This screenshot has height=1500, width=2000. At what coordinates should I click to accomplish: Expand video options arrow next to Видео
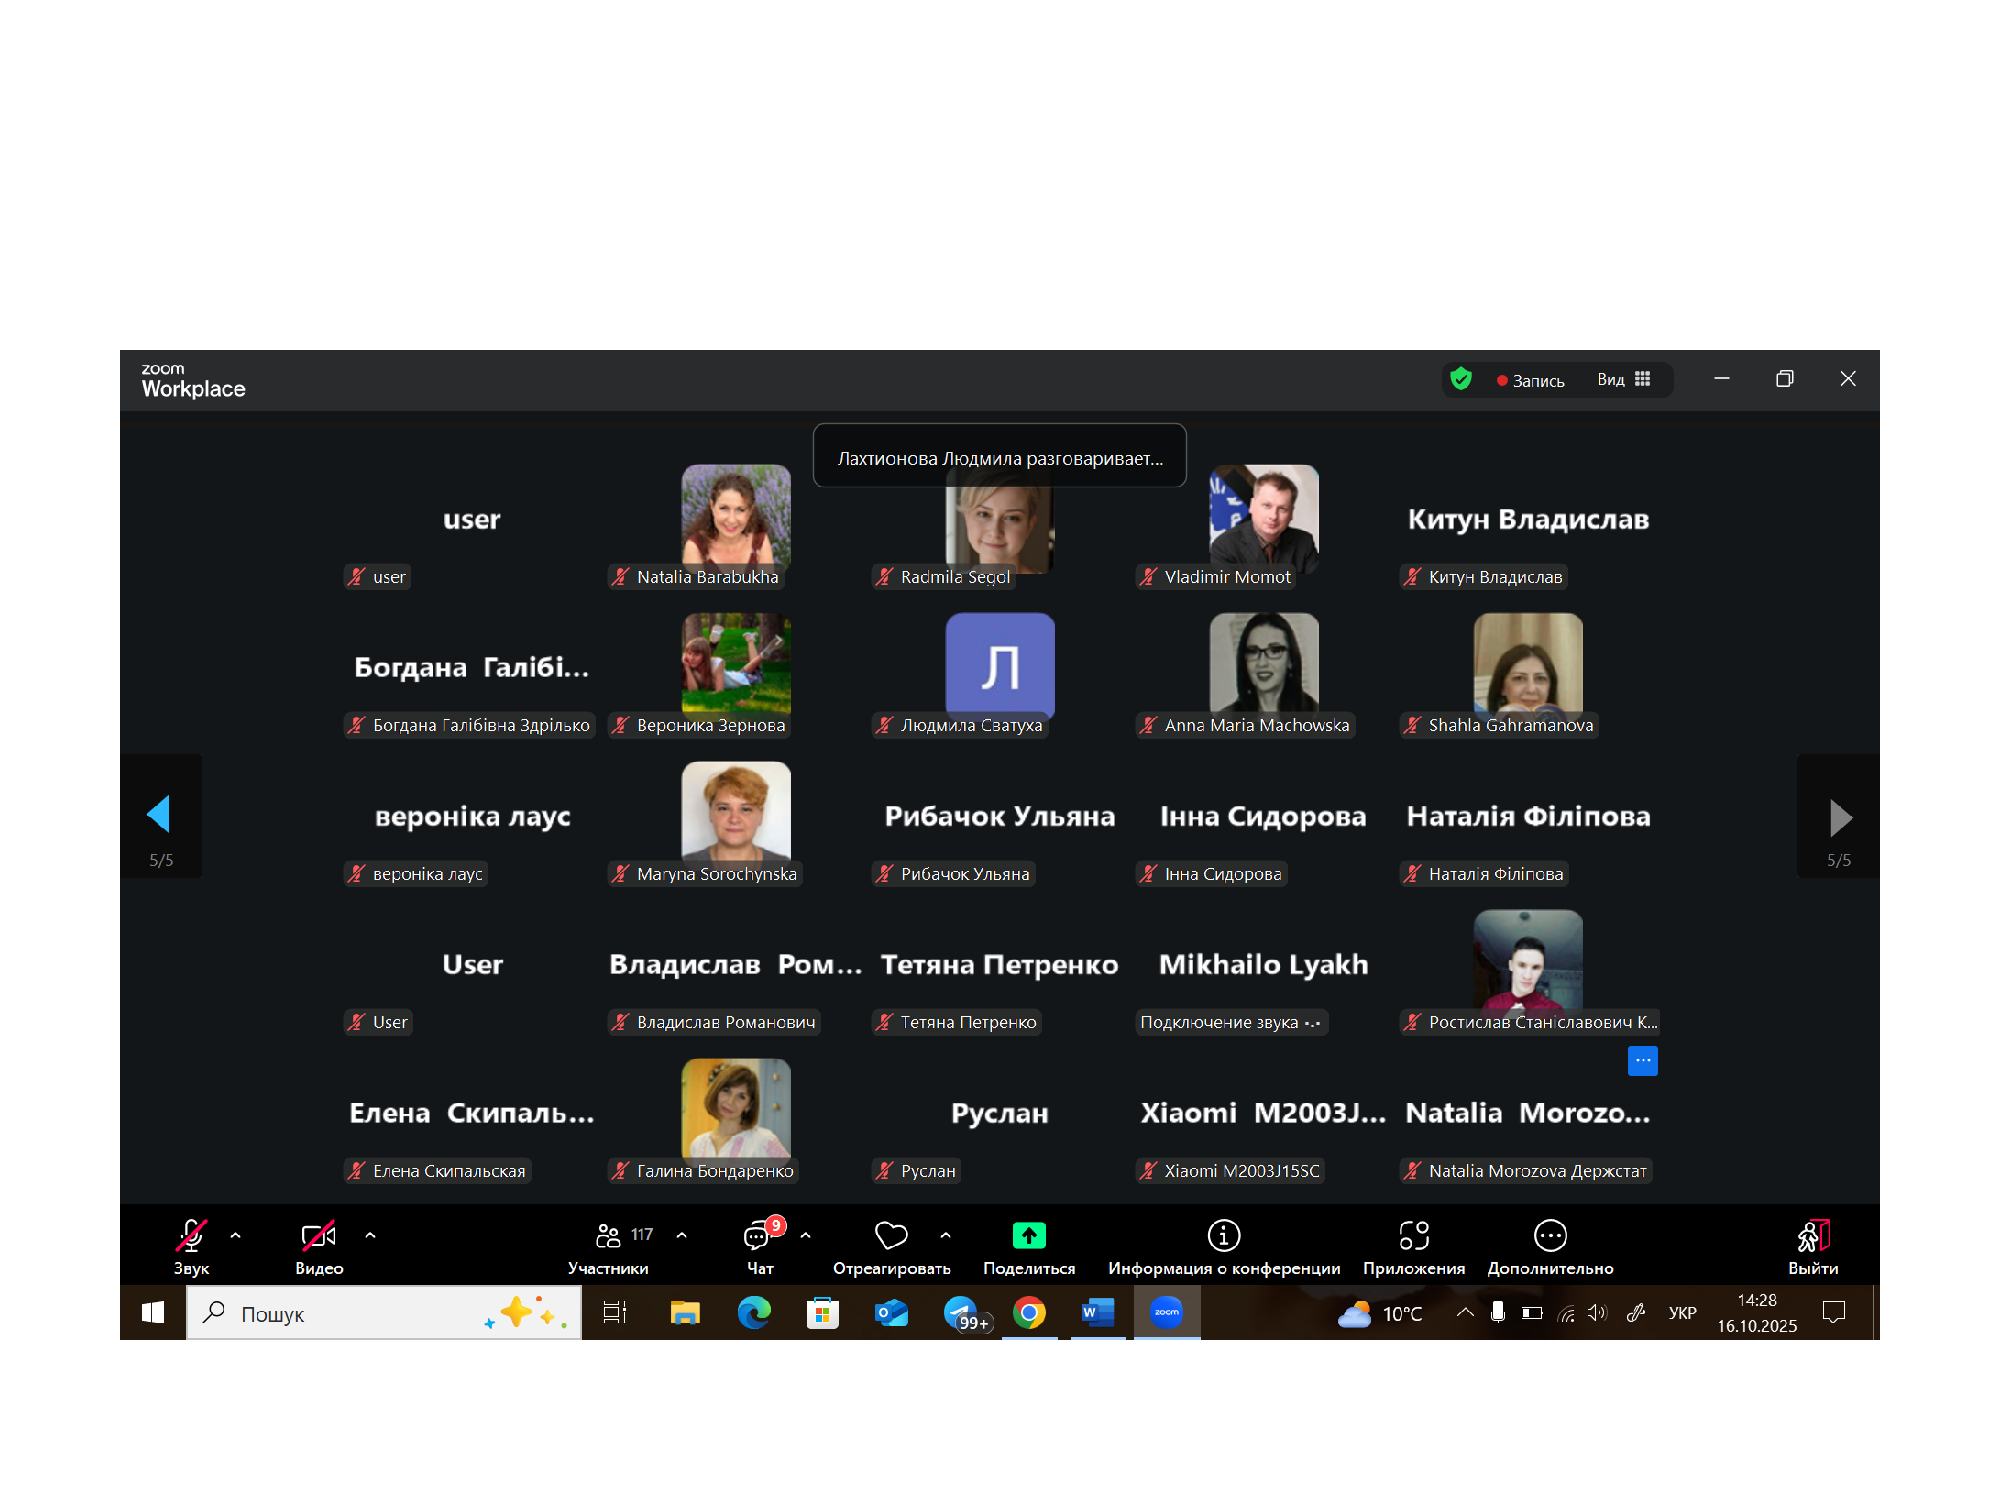coord(370,1235)
